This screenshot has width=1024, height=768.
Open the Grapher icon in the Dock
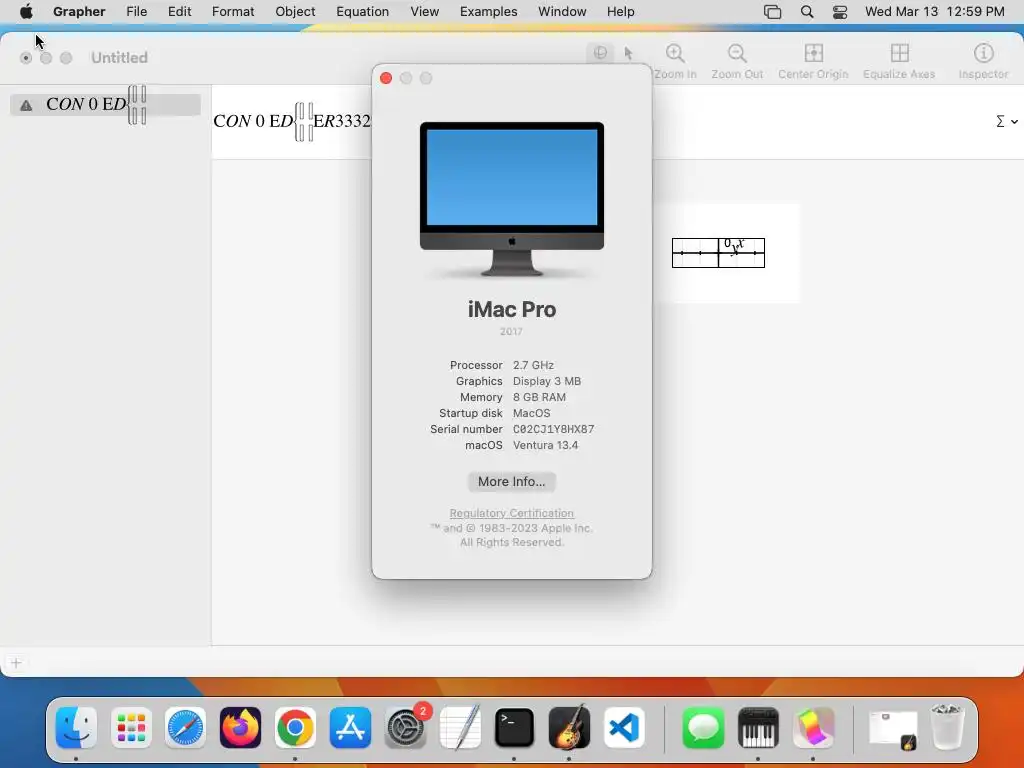click(x=813, y=728)
